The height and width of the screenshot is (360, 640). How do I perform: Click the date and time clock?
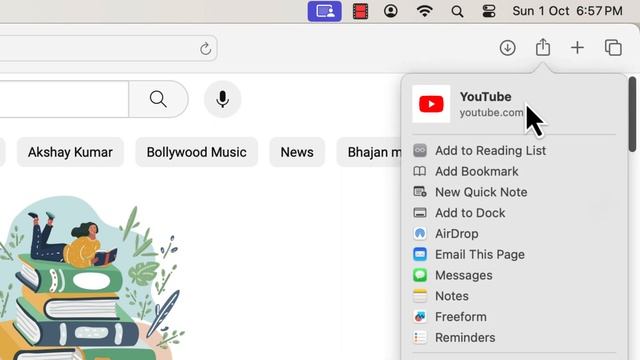click(x=567, y=11)
